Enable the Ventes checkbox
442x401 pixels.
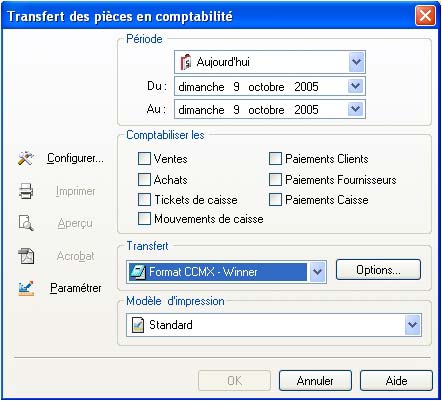tap(144, 159)
